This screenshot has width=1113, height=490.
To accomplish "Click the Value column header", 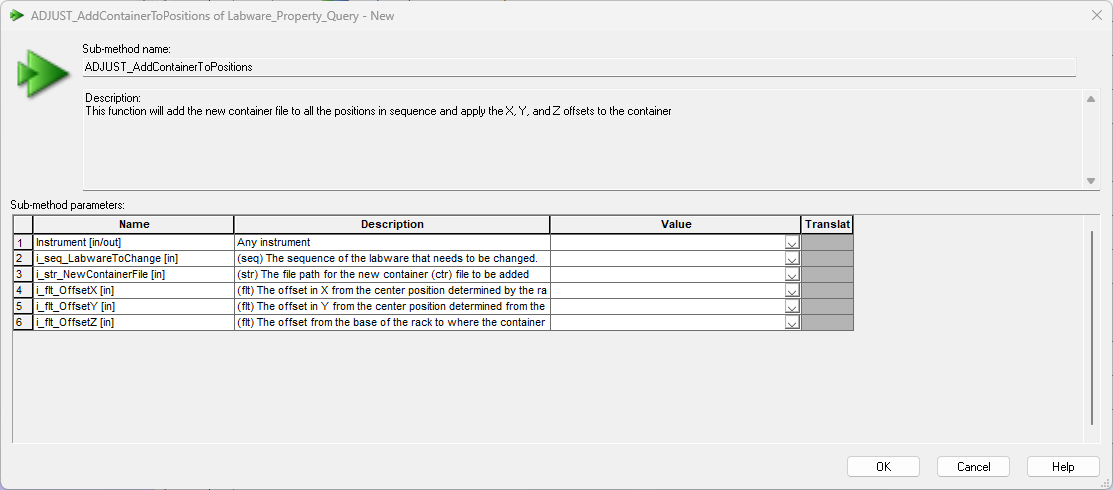I will [x=675, y=225].
